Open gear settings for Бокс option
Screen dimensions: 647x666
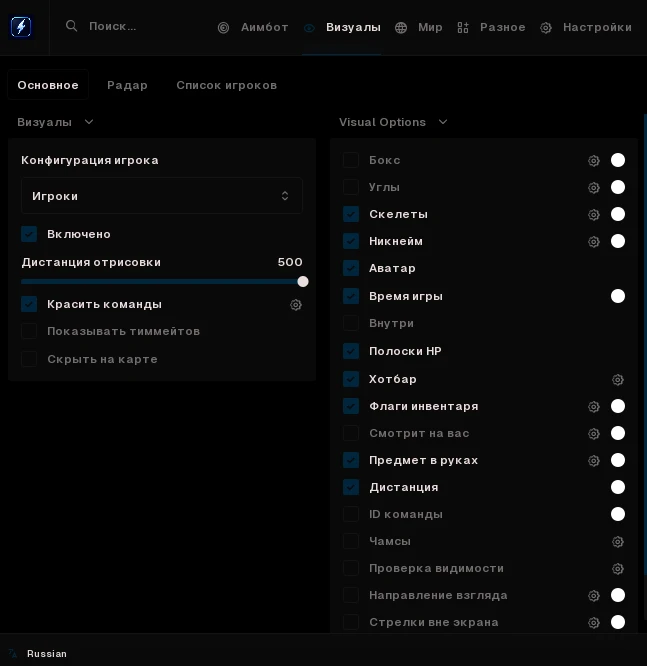coord(593,161)
